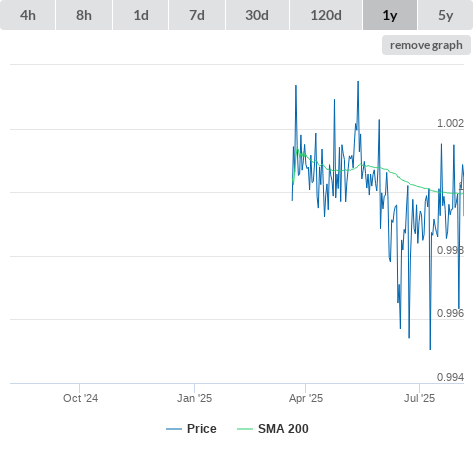Click the Oct '24 axis label
Viewport: 474px width, 455px height.
coord(80,398)
